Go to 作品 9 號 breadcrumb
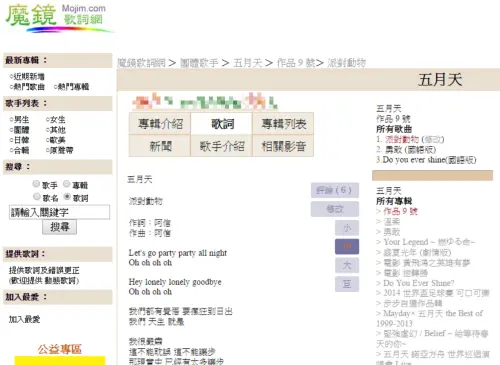The width and height of the screenshot is (500, 365). [x=296, y=63]
